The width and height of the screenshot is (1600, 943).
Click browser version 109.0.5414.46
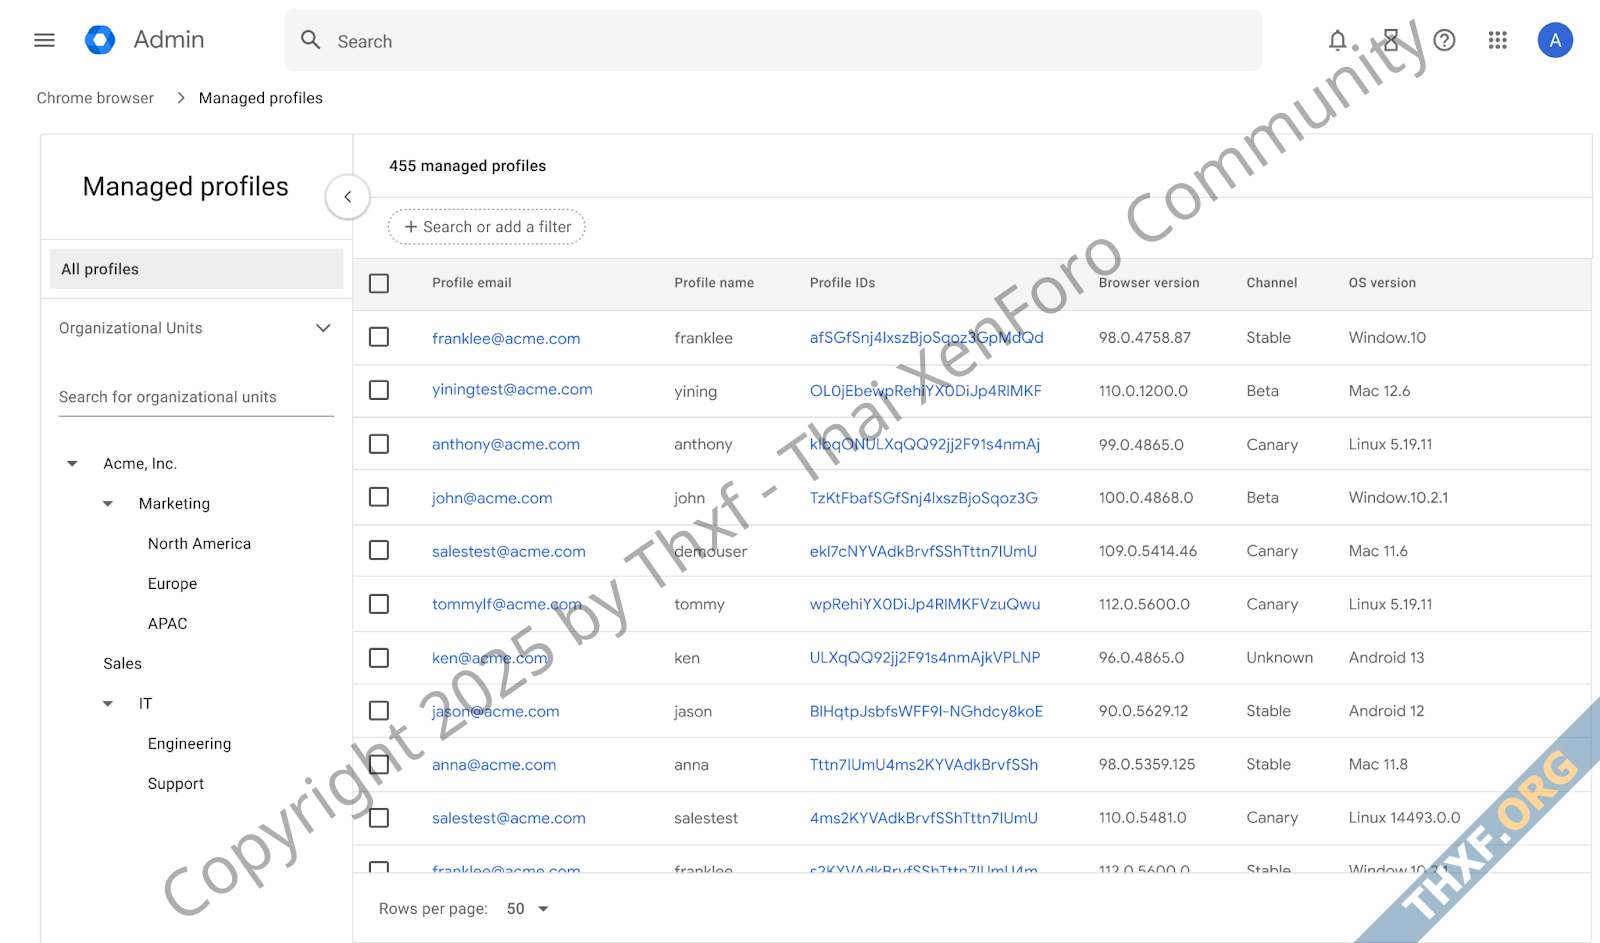tap(1148, 551)
